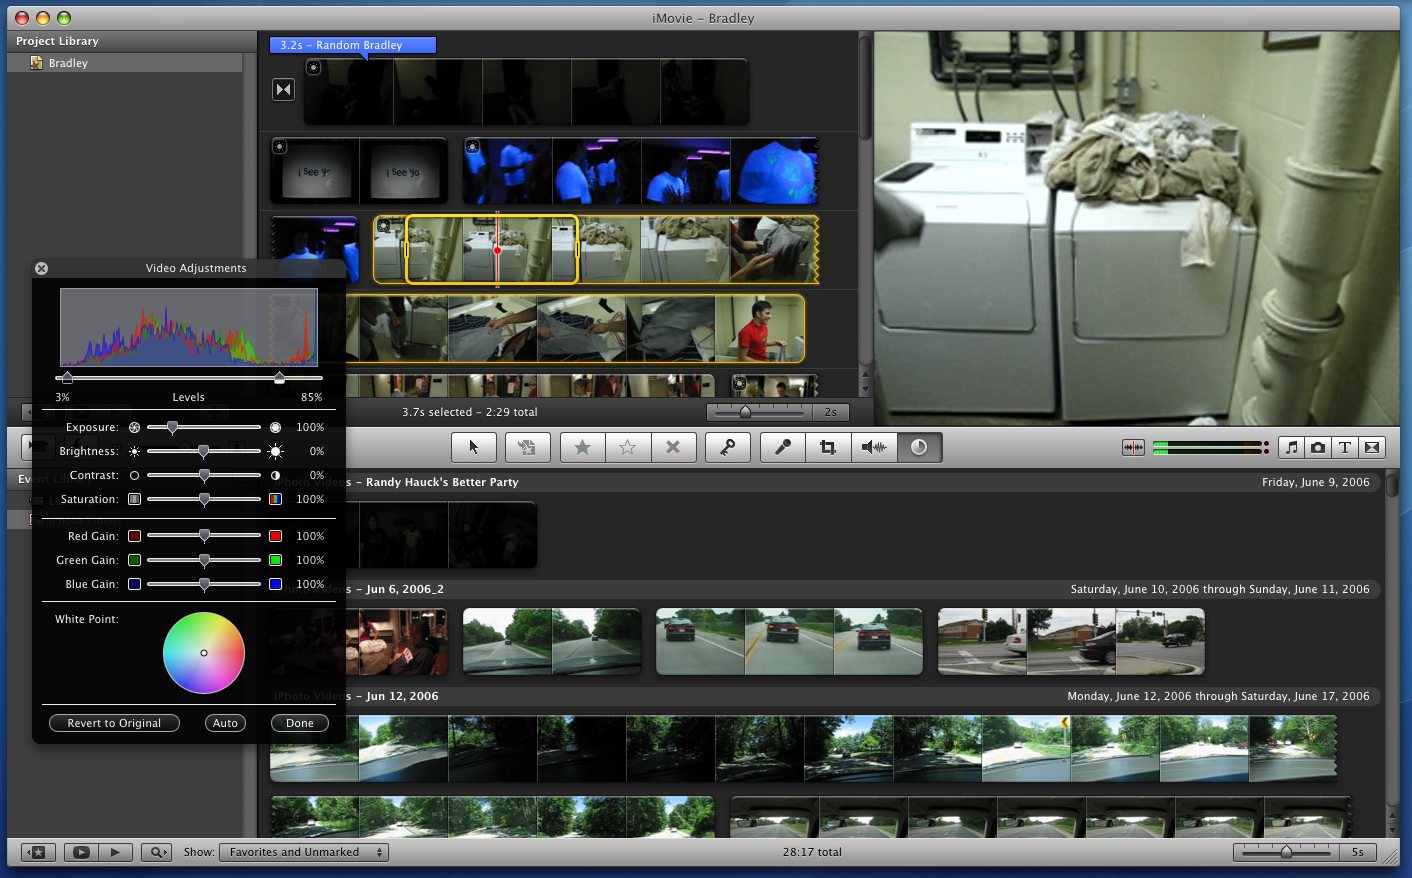This screenshot has height=878, width=1412.
Task: Adjust the Red Gain slider
Action: pos(204,536)
